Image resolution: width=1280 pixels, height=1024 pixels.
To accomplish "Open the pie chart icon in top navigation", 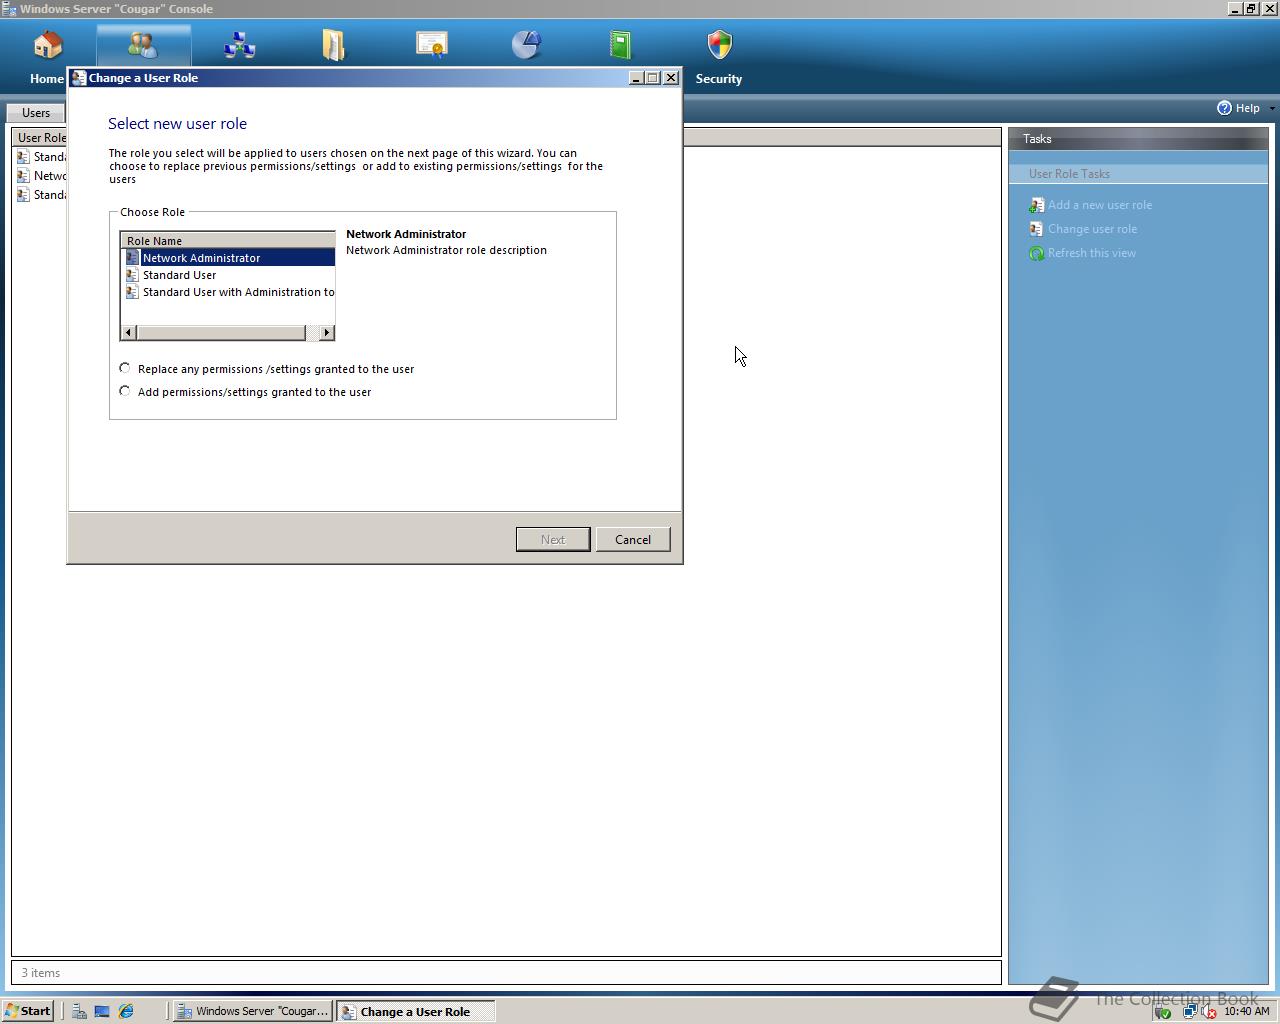I will point(526,46).
